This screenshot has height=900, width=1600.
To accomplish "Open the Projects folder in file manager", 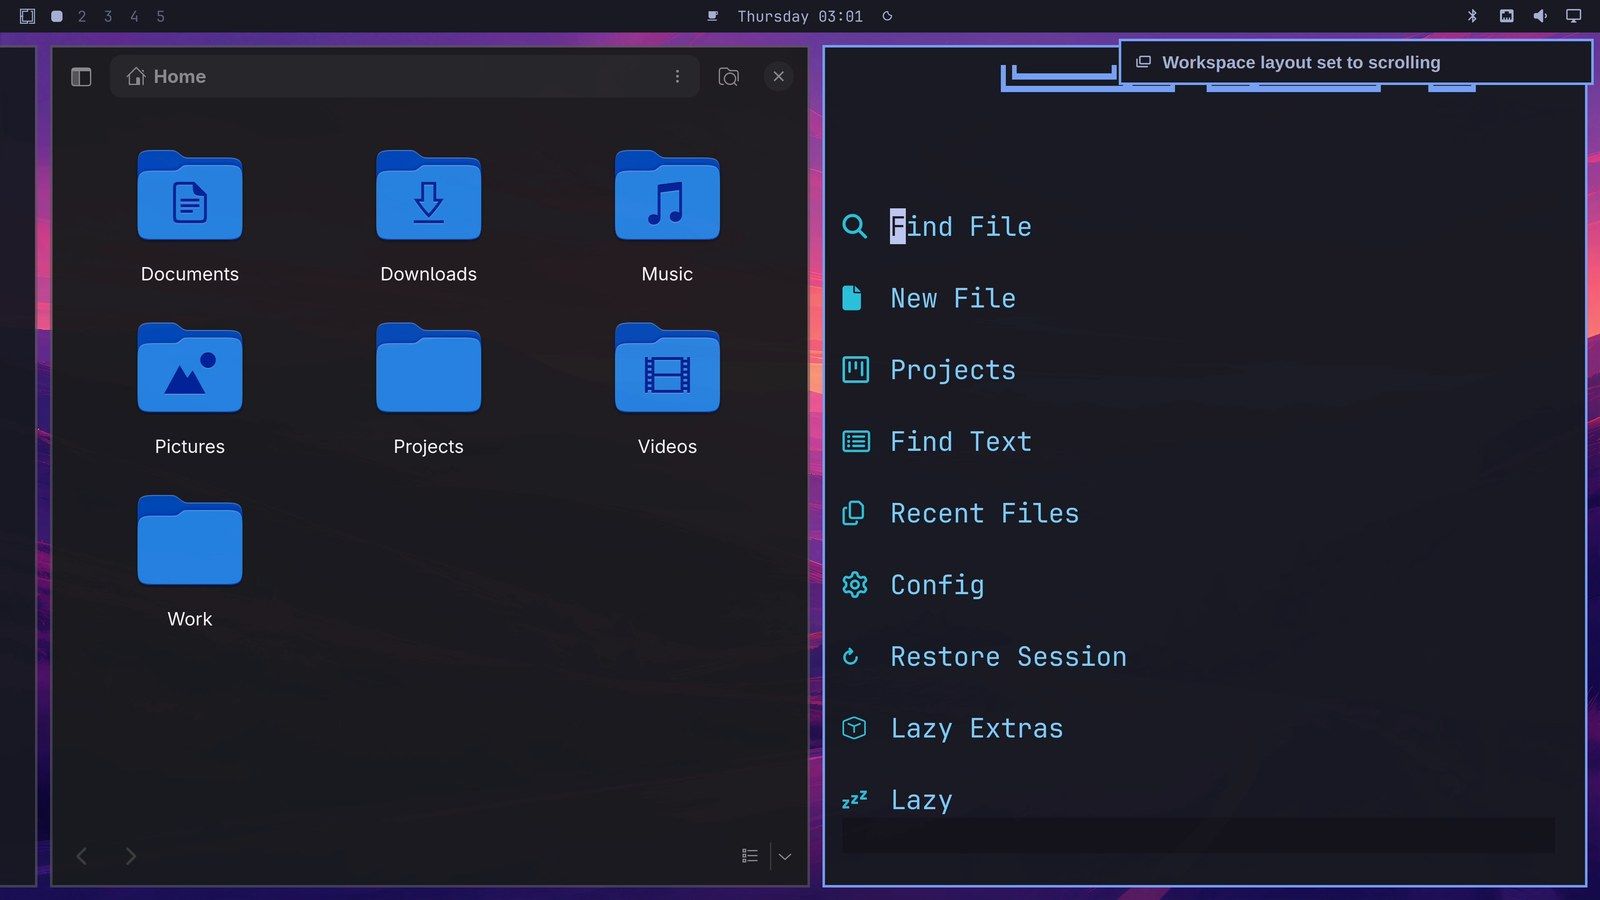I will 428,389.
